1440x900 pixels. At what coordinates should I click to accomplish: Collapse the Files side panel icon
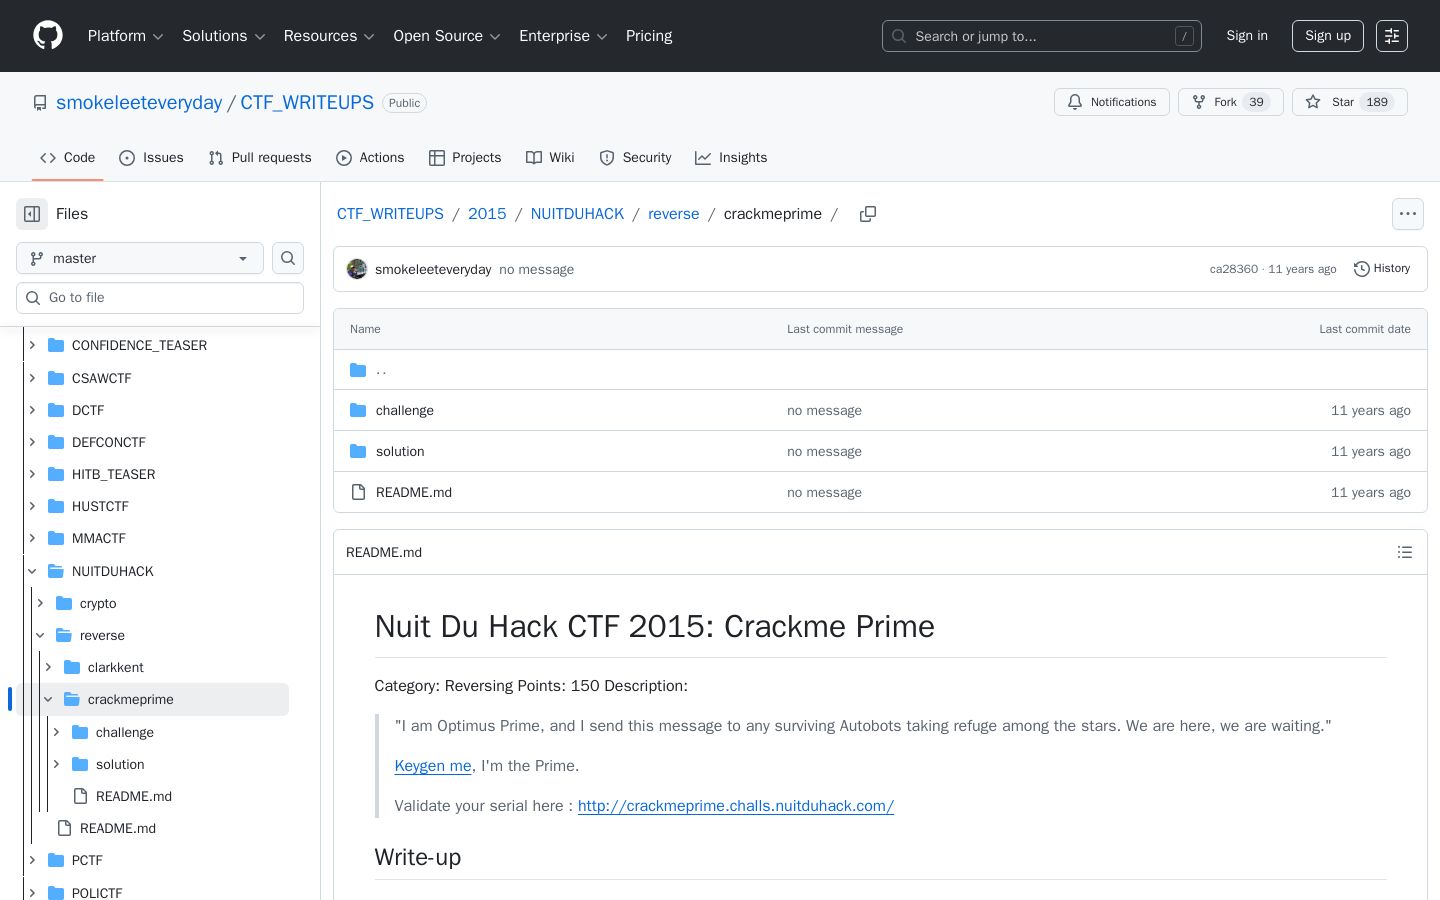pos(32,214)
